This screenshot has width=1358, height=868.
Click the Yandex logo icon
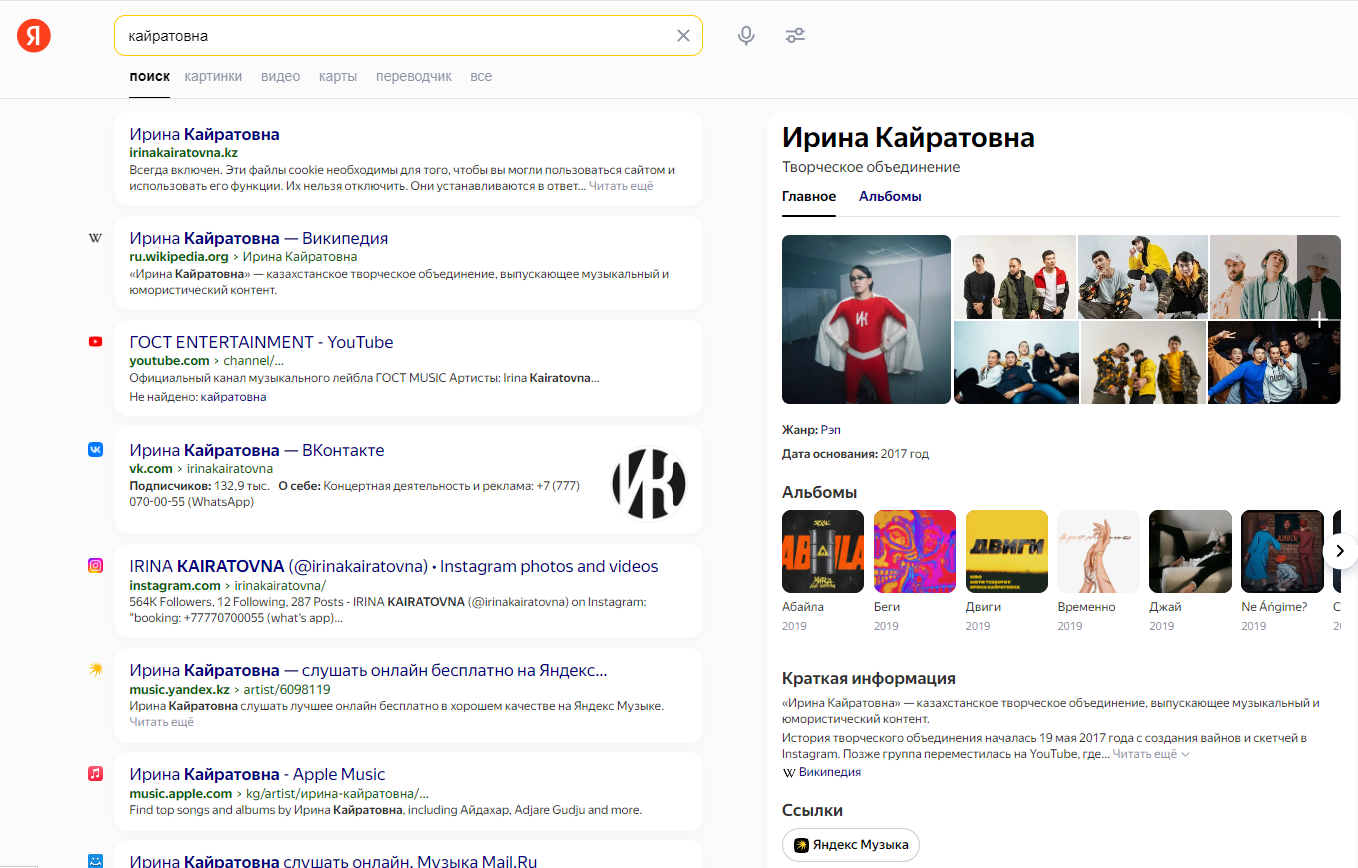coord(33,36)
